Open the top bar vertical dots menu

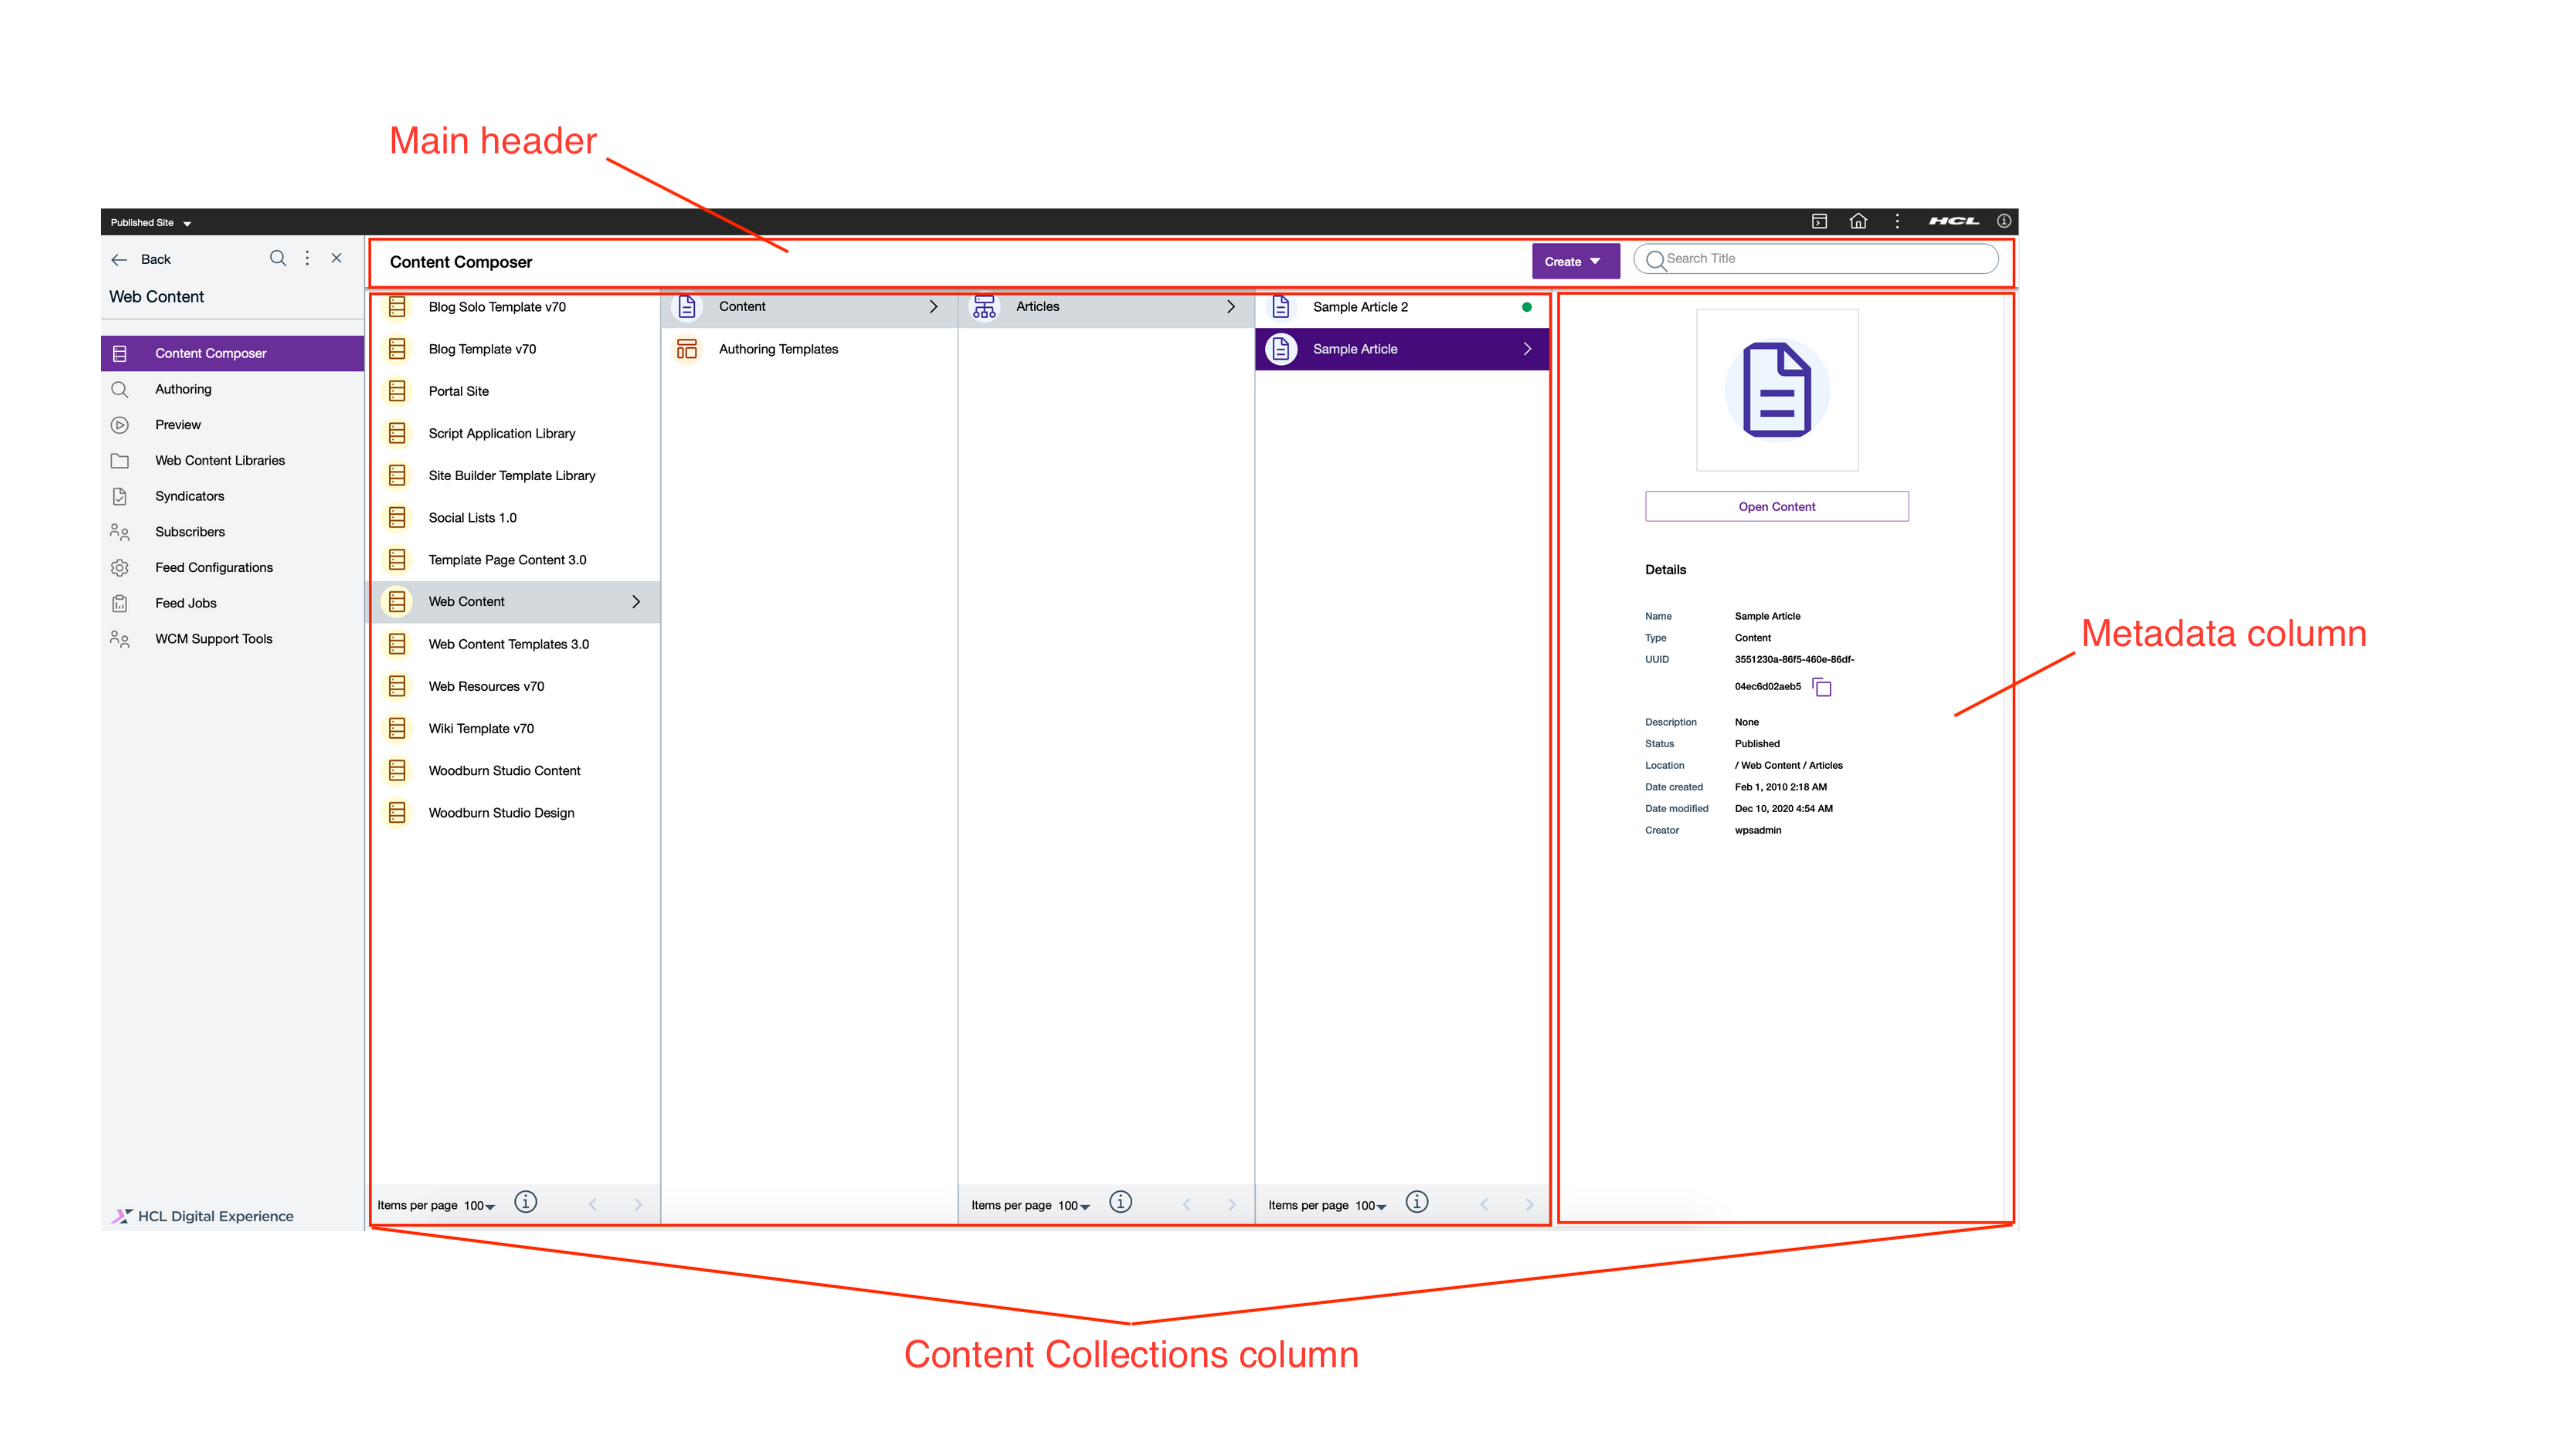[1897, 221]
